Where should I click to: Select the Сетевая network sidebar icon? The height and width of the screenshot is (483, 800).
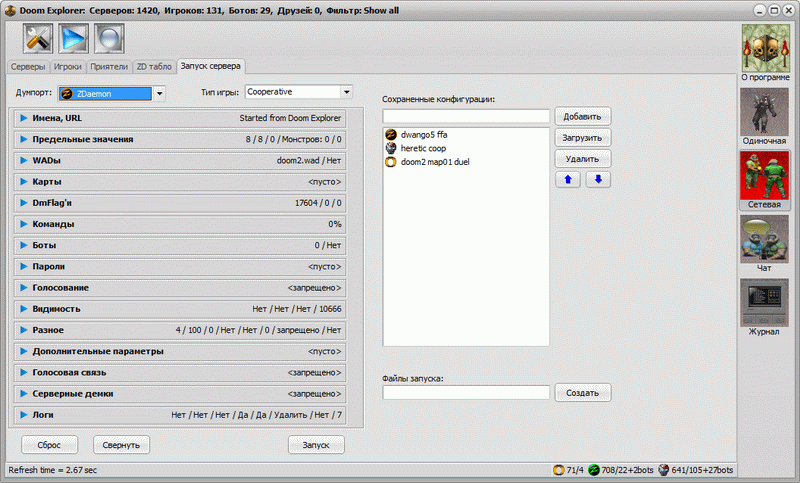coord(764,175)
